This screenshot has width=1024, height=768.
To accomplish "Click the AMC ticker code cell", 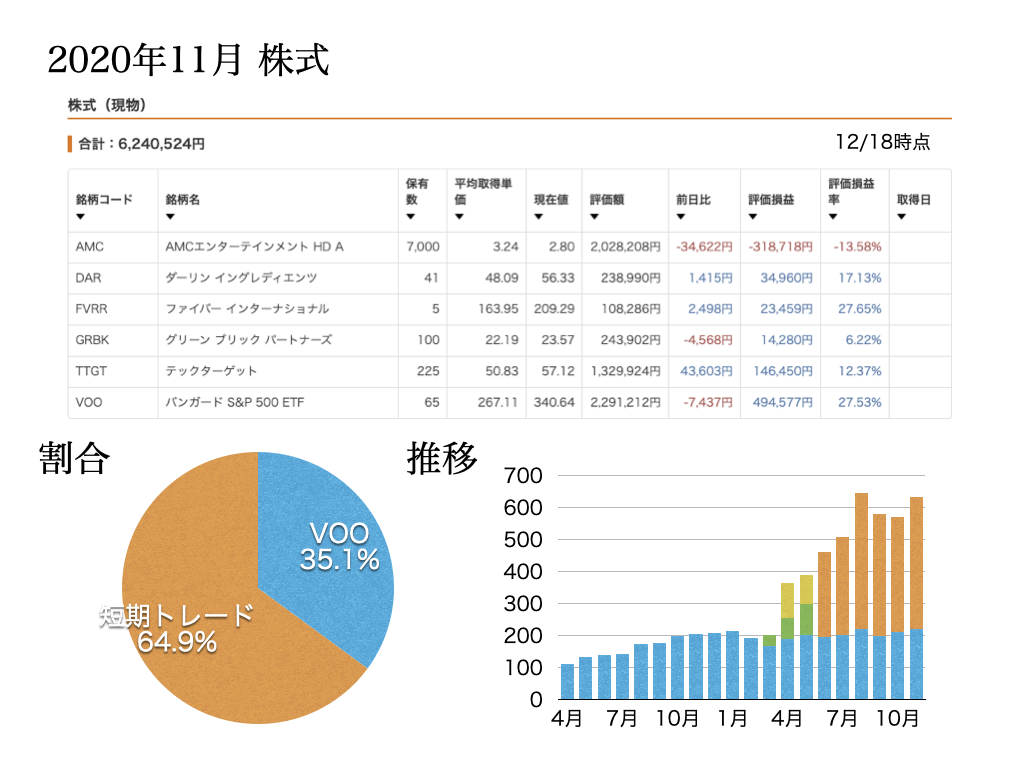I will coord(89,247).
